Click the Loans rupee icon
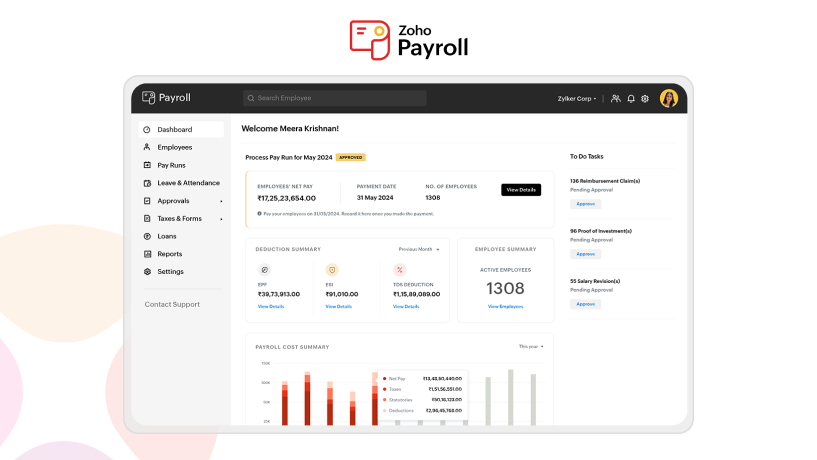 coord(147,236)
